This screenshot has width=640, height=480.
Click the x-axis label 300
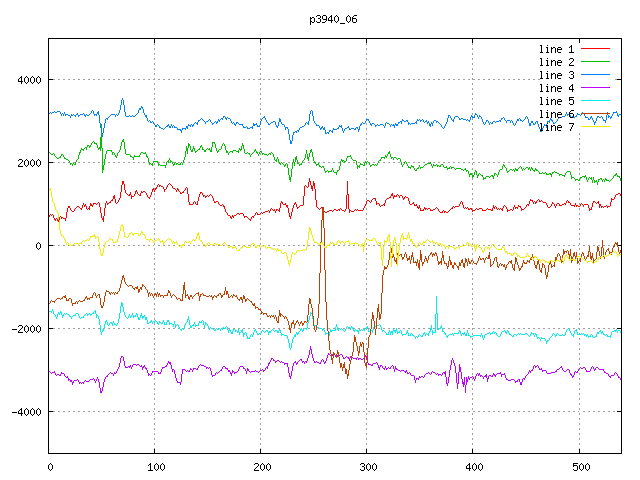(x=368, y=467)
